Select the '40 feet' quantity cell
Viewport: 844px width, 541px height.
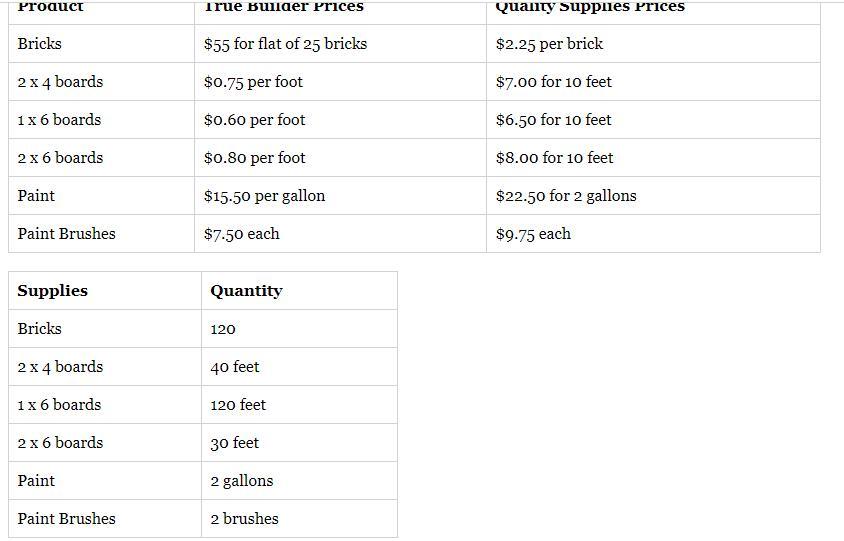point(299,367)
